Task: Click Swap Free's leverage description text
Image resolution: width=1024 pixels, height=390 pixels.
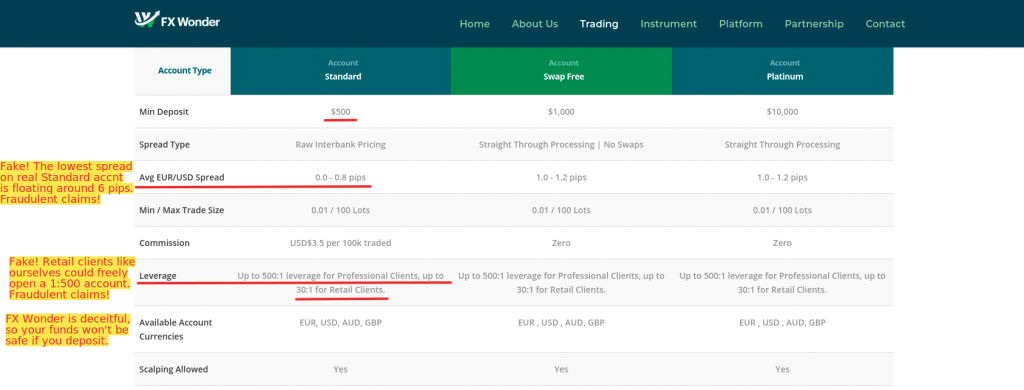Action: point(561,283)
